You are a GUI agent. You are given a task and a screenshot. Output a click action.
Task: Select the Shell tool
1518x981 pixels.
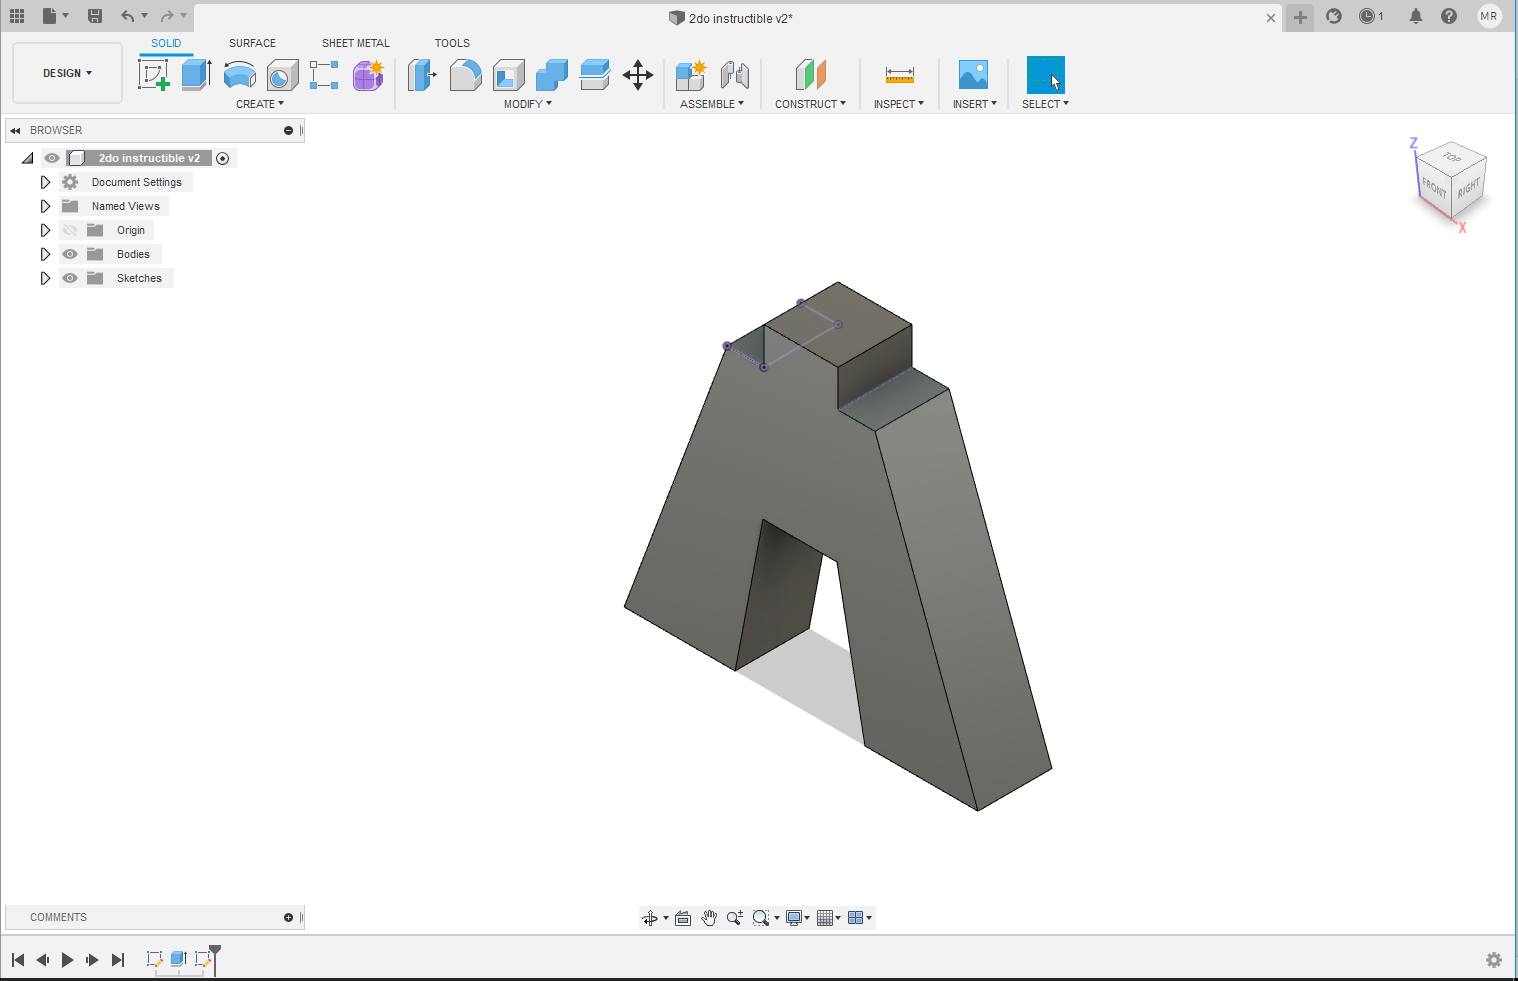(x=509, y=75)
